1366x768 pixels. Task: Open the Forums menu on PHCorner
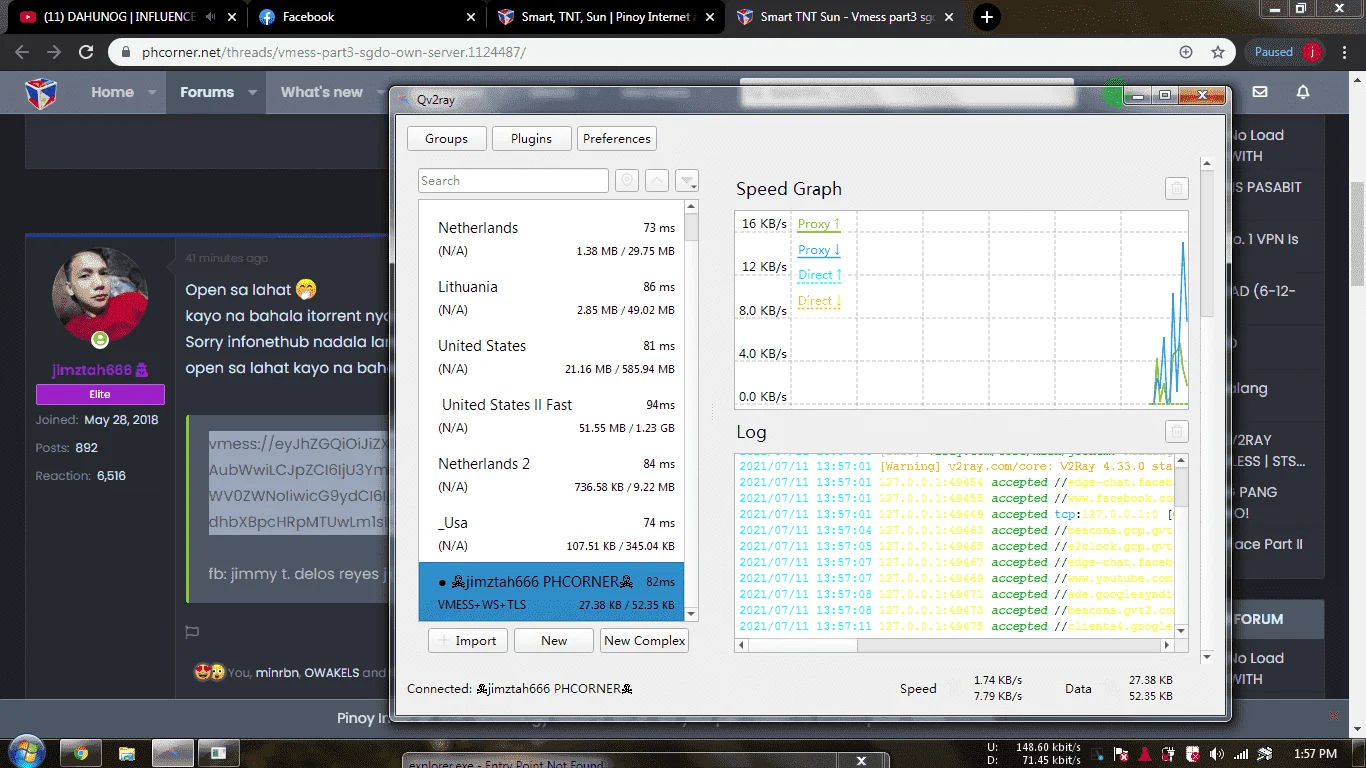click(x=207, y=92)
